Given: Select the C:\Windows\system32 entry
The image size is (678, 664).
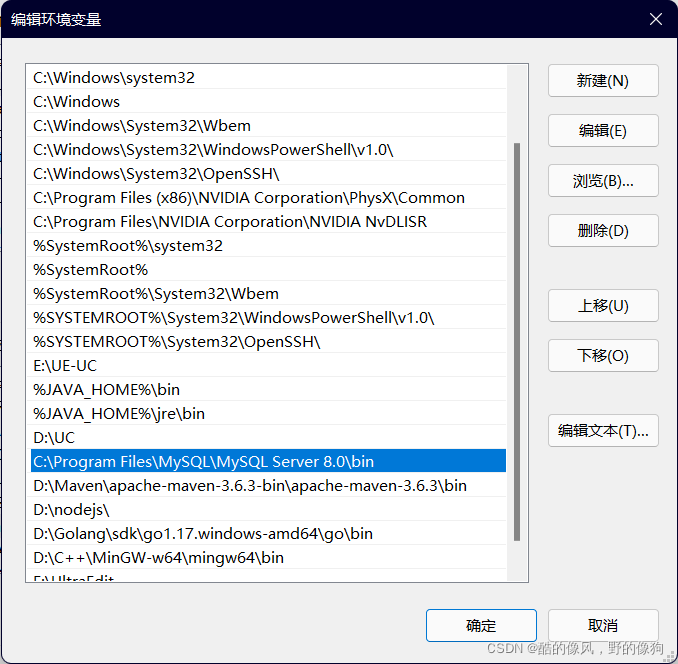Looking at the screenshot, I should tap(268, 78).
